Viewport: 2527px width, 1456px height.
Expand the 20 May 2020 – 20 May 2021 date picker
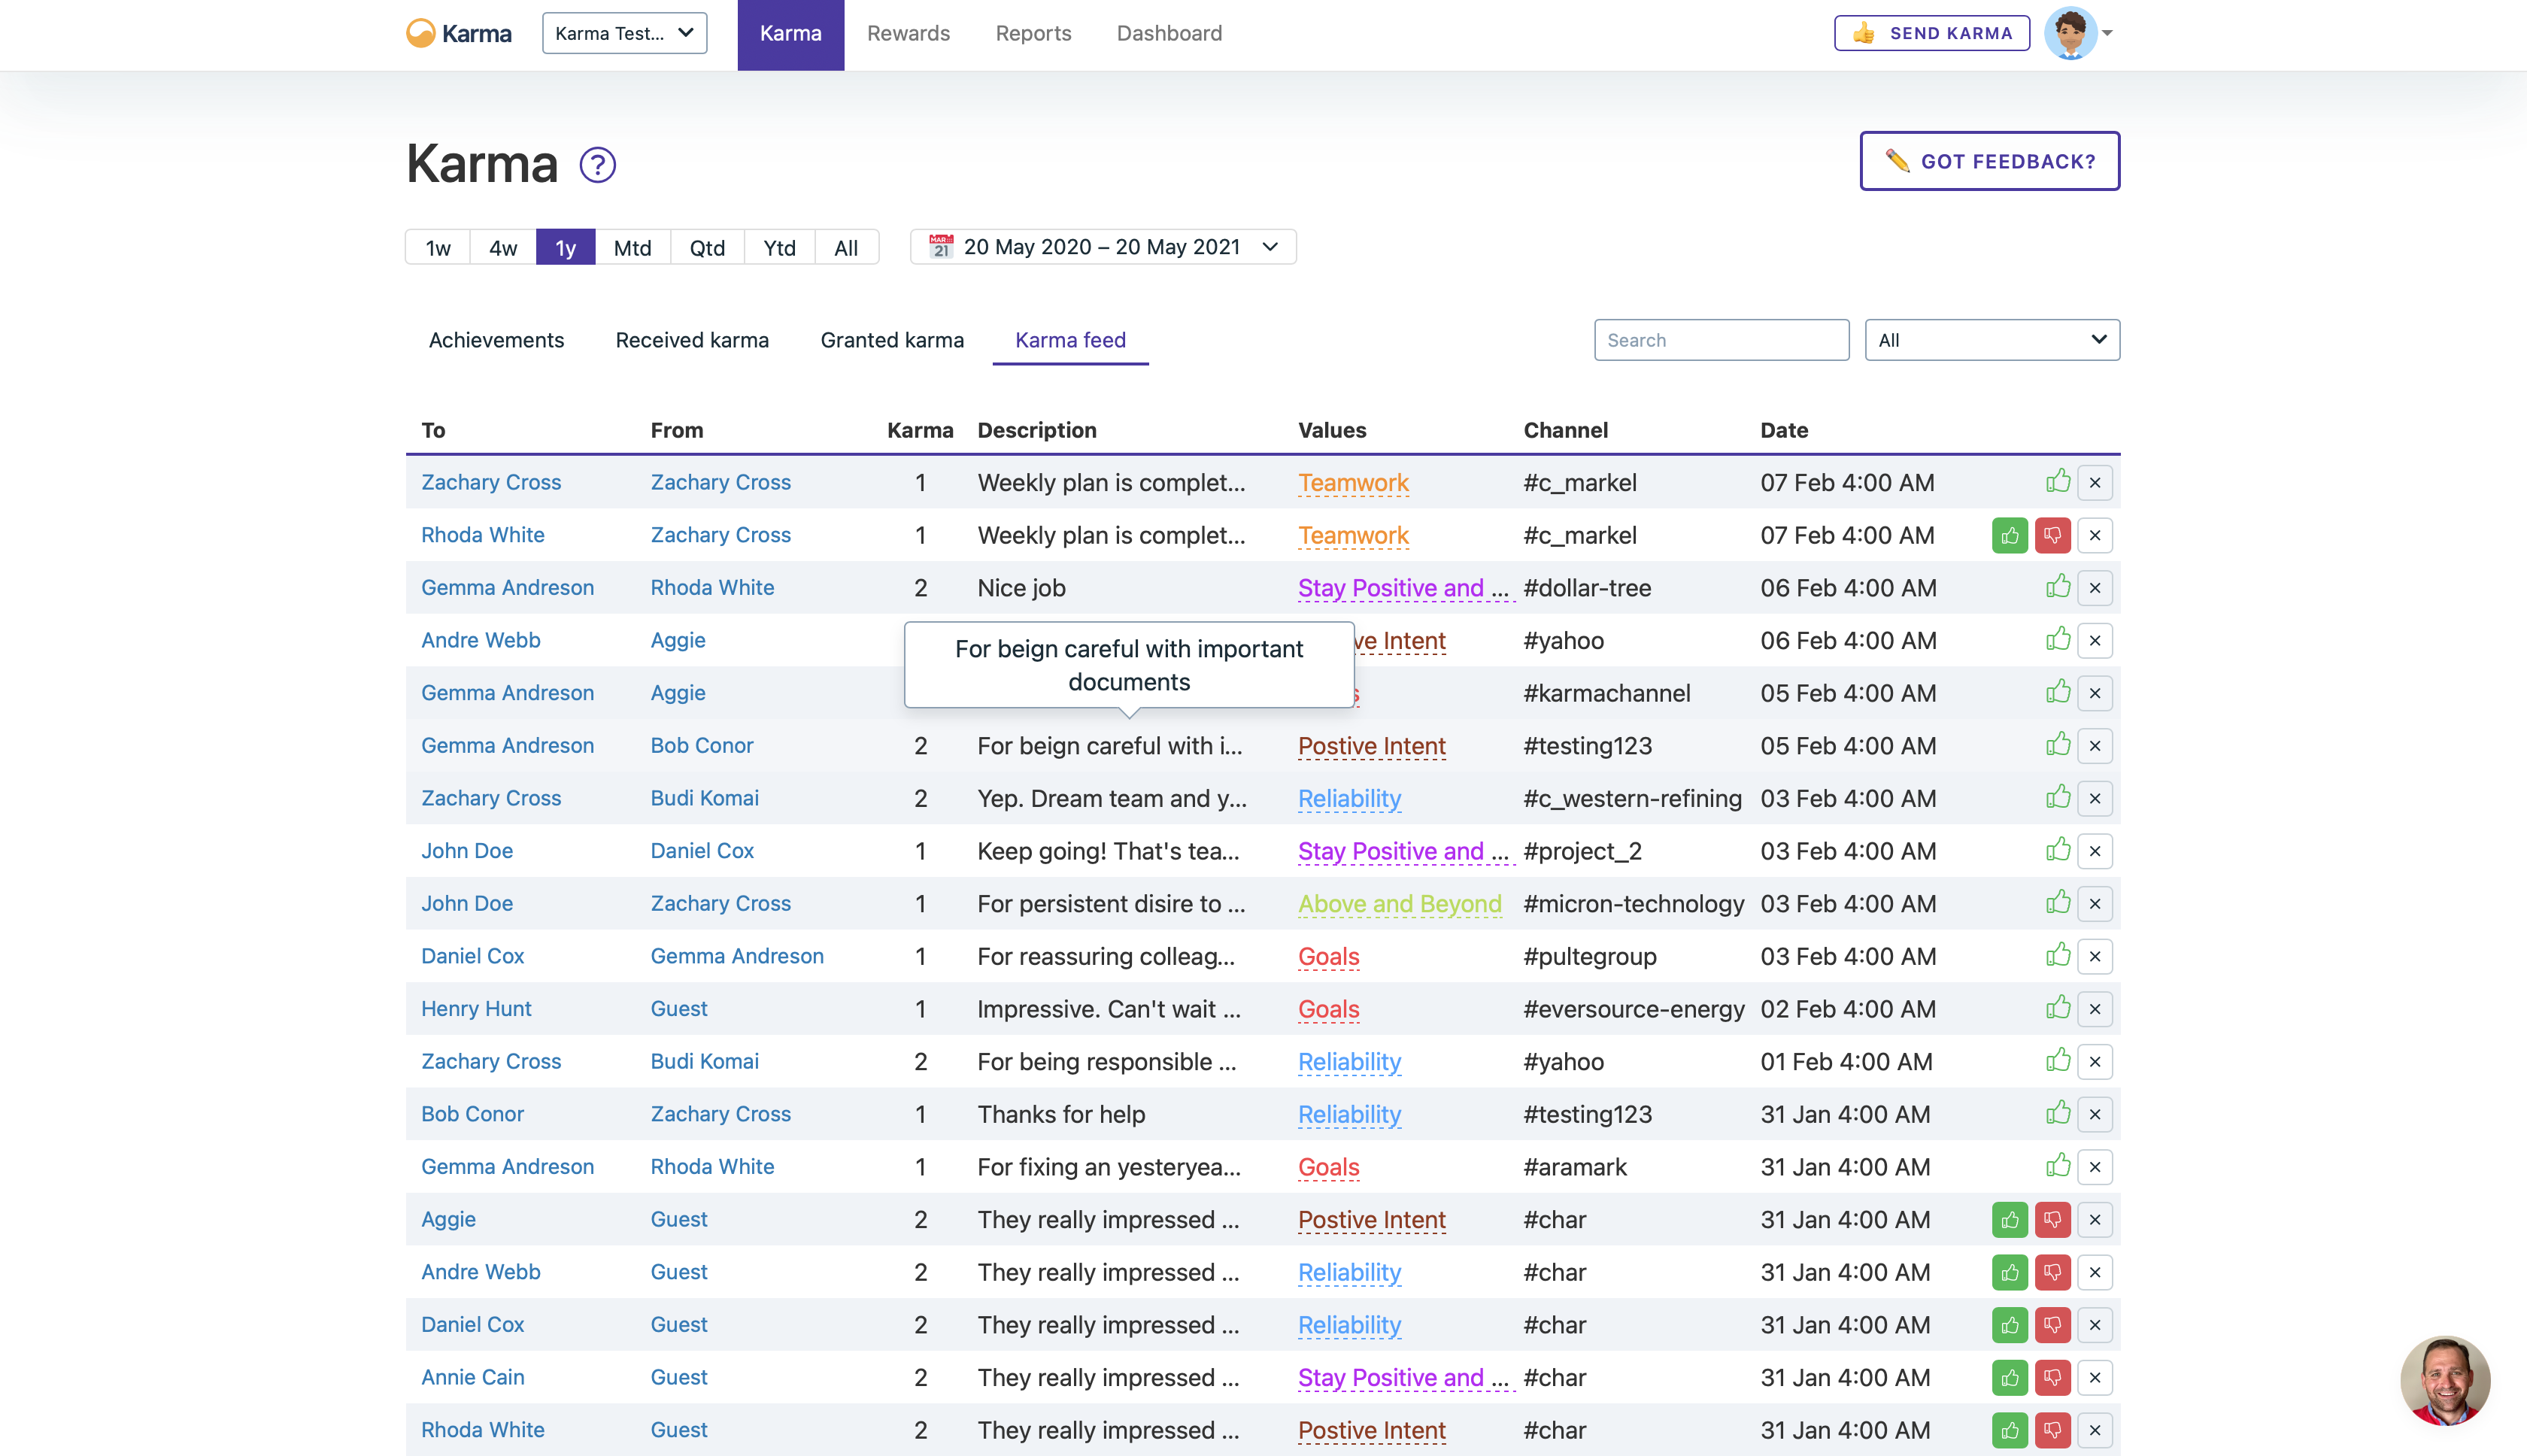(x=1102, y=247)
